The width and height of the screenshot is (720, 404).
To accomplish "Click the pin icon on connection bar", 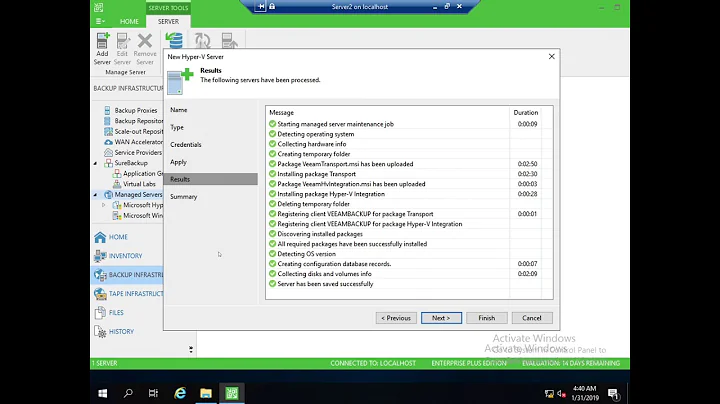I will pos(260,6).
